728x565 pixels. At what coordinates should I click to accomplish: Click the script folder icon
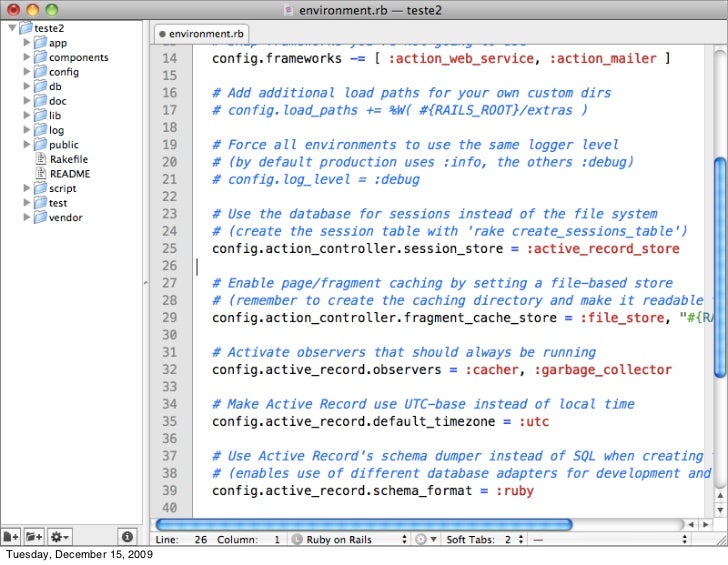(x=40, y=188)
